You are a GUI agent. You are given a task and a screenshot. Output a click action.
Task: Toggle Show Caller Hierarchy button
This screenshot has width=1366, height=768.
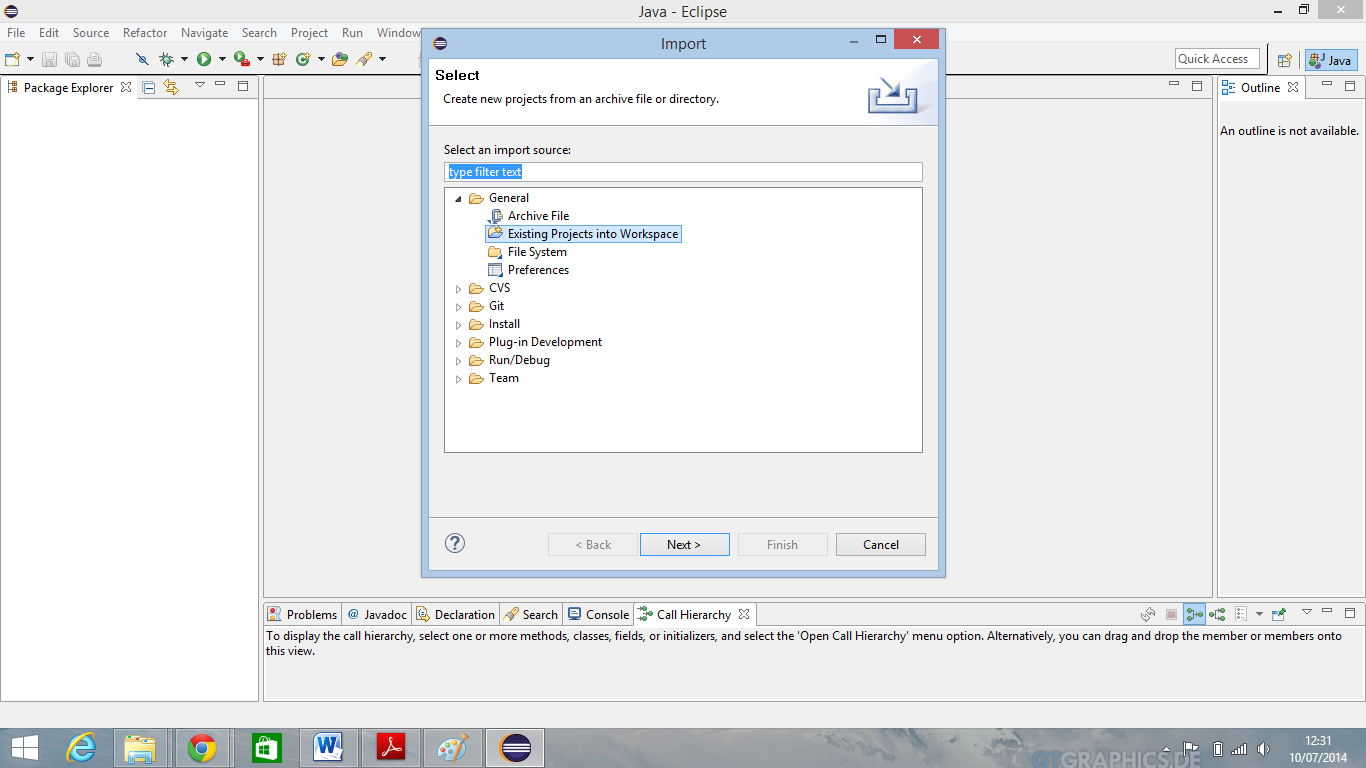(1194, 614)
